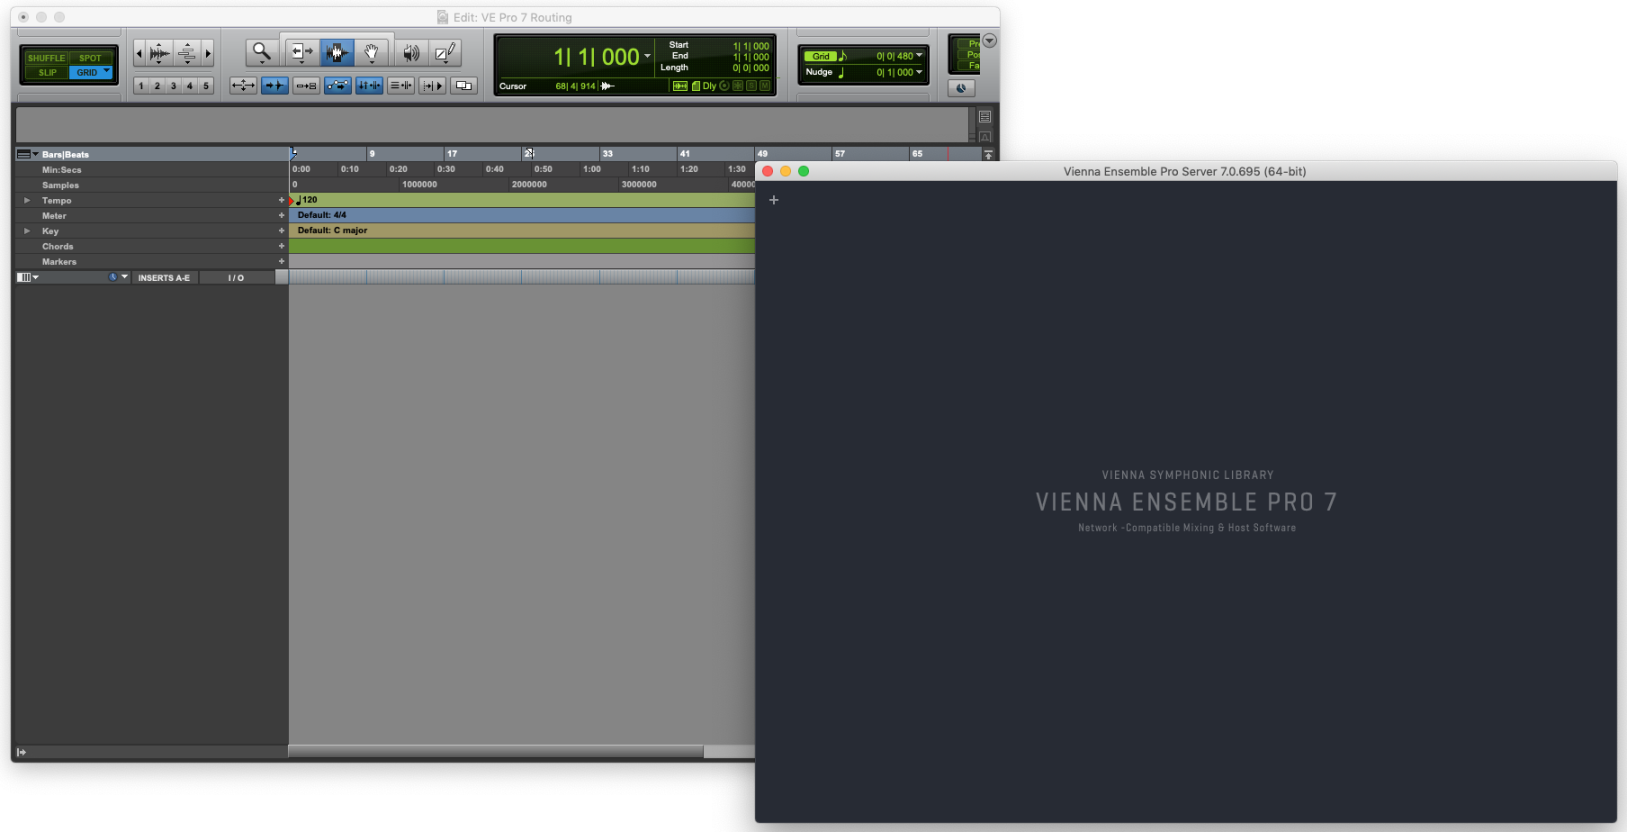Screen dimensions: 1627x832
Task: Toggle Dly delay compensation indicator
Action: pyautogui.click(x=709, y=86)
